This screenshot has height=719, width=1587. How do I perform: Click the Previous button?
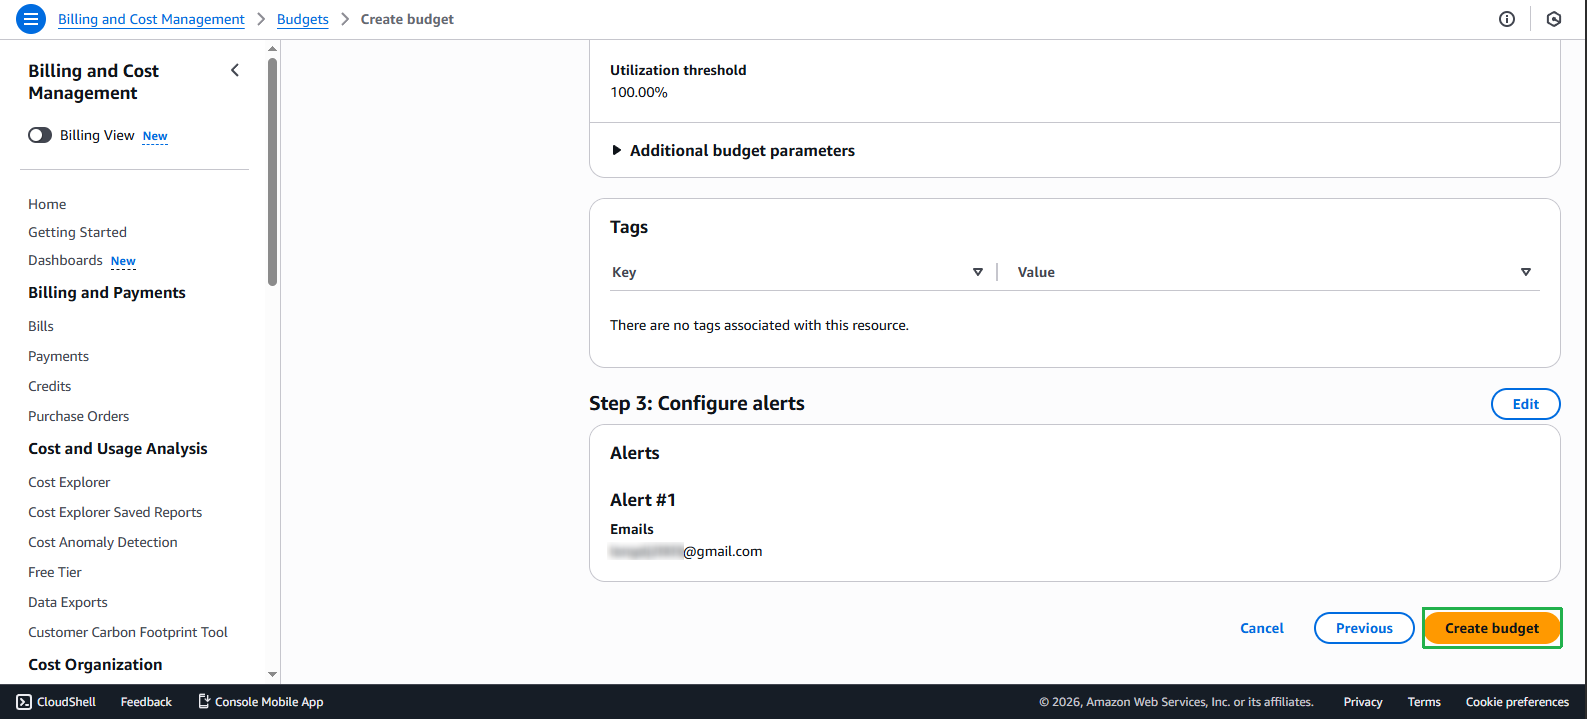1363,628
